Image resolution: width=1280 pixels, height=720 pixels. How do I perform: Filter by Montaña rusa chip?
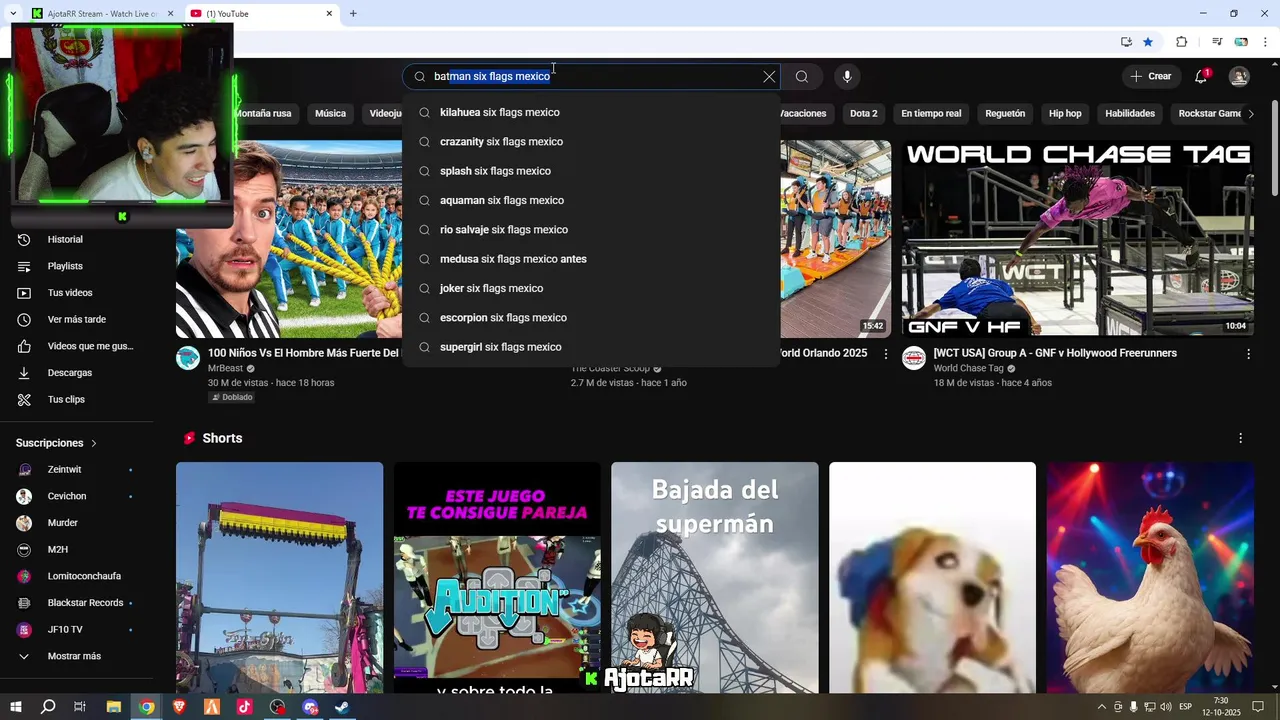click(x=263, y=114)
